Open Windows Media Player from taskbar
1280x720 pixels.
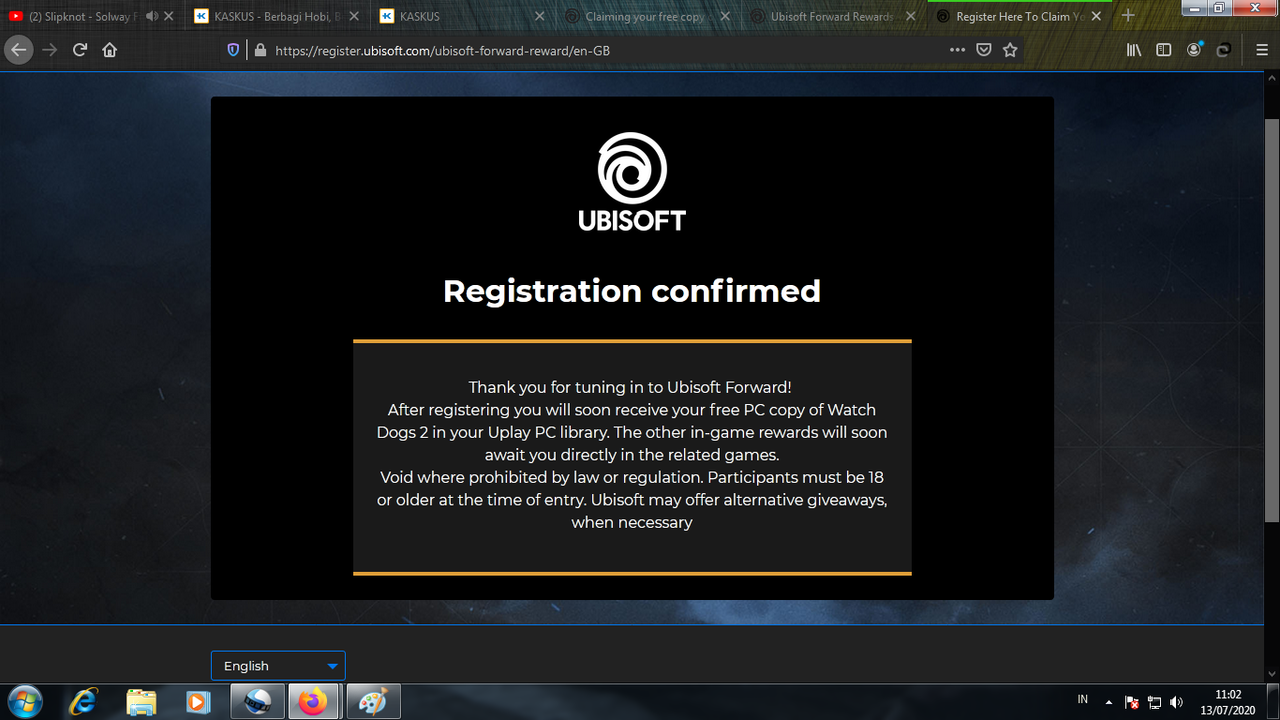tap(199, 702)
